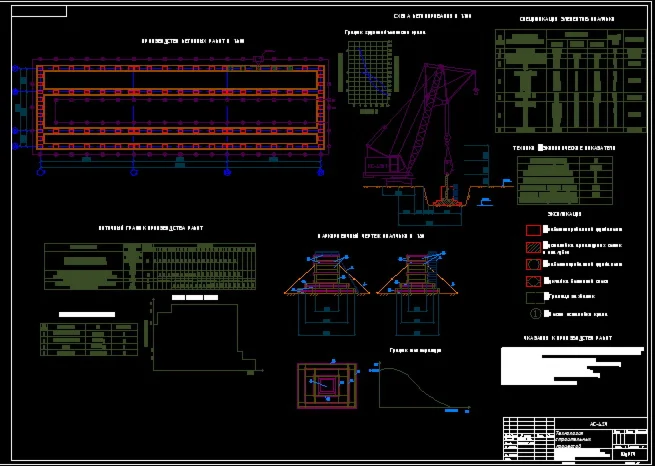This screenshot has height=466, width=655.
Task: Click the crane load capacity graph grid
Action: [369, 75]
